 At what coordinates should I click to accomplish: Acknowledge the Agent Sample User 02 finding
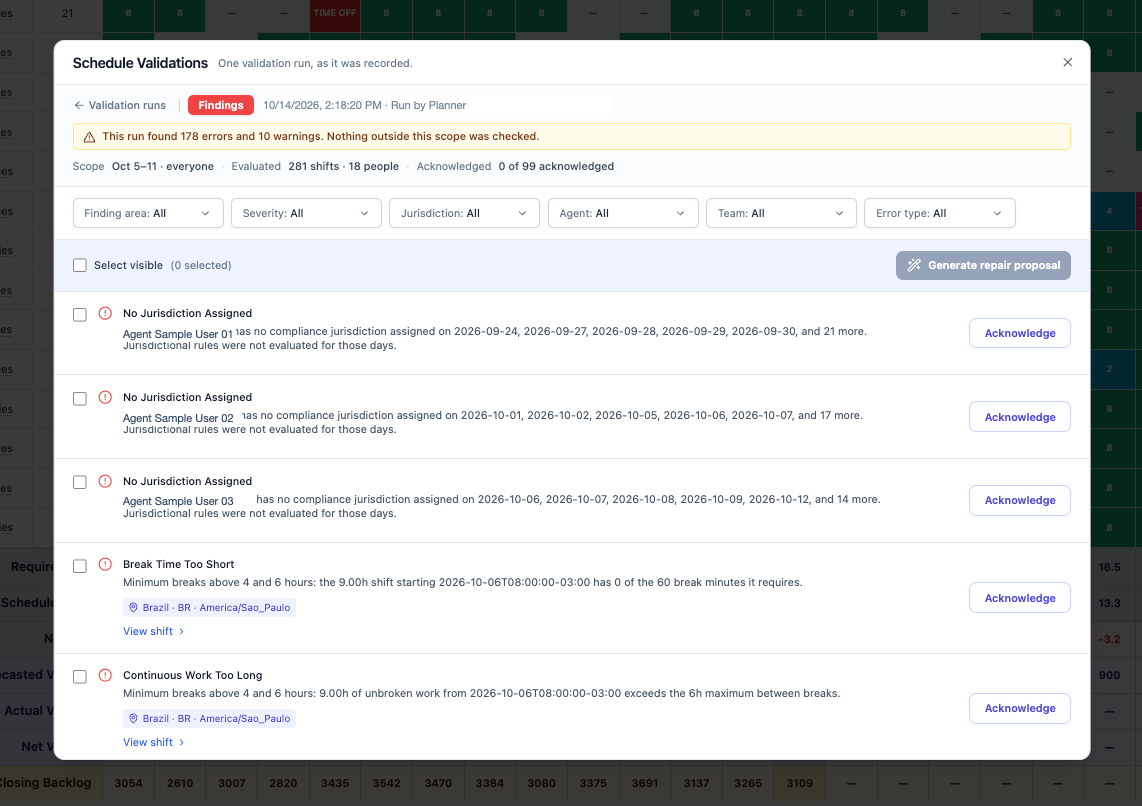click(1019, 416)
